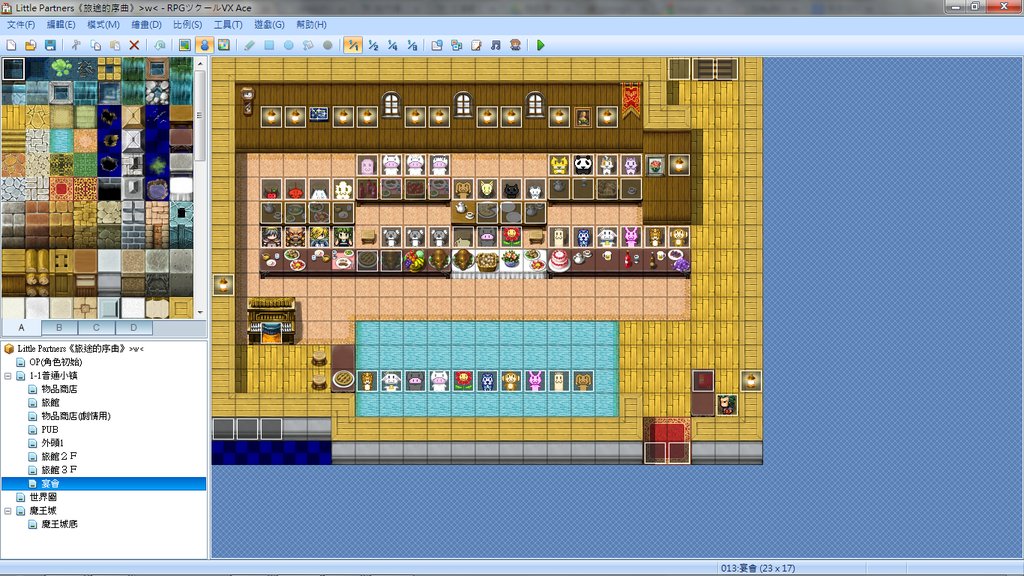Select the 旅館３Ｆ map

click(x=59, y=470)
